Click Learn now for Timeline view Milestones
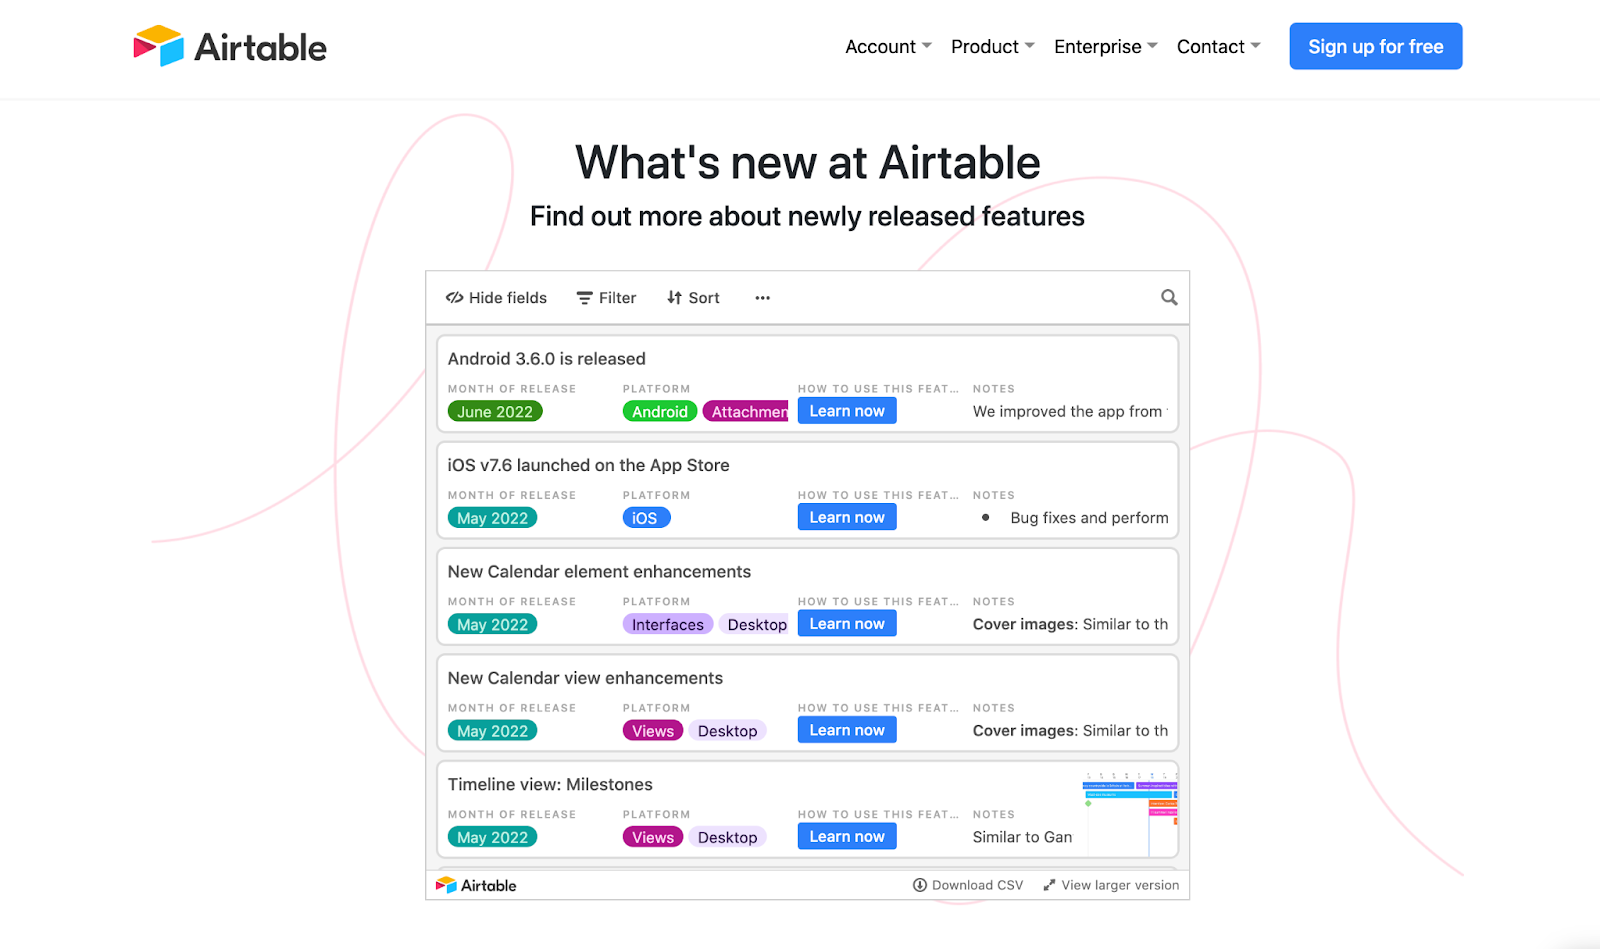The height and width of the screenshot is (949, 1600). click(x=847, y=837)
